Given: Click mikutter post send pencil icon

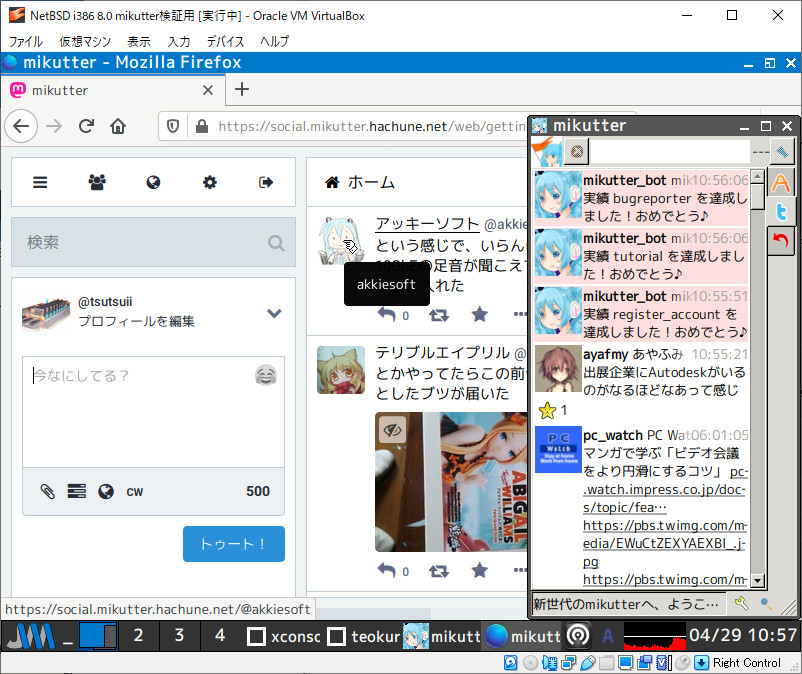Looking at the screenshot, I should point(782,152).
